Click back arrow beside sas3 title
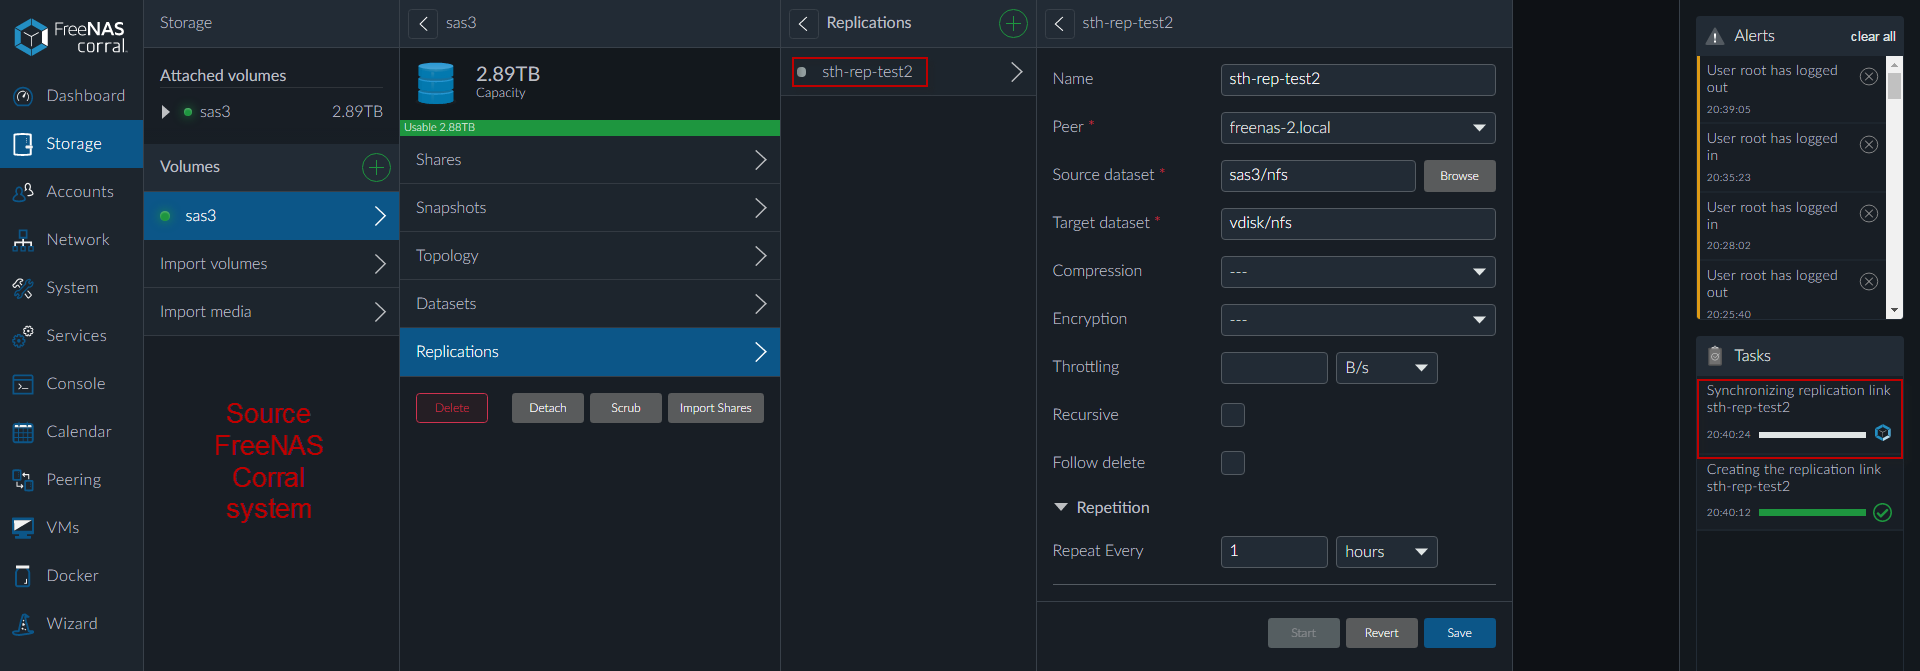Viewport: 1920px width, 671px height. coord(423,23)
